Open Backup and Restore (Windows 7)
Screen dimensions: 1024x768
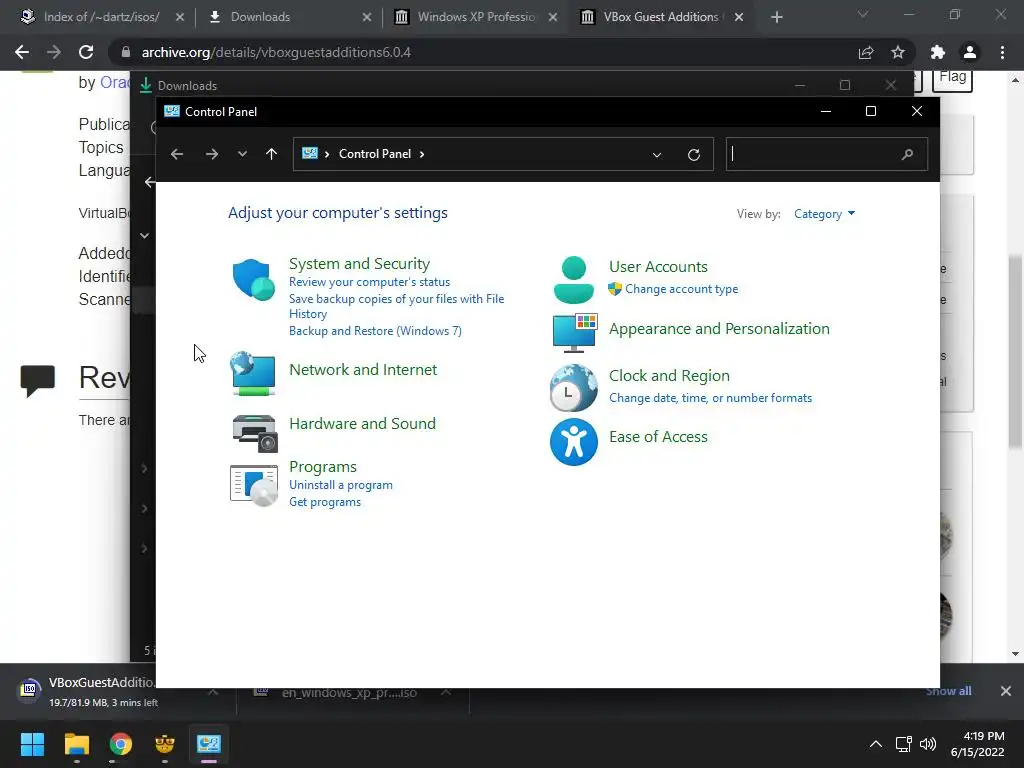tap(375, 331)
